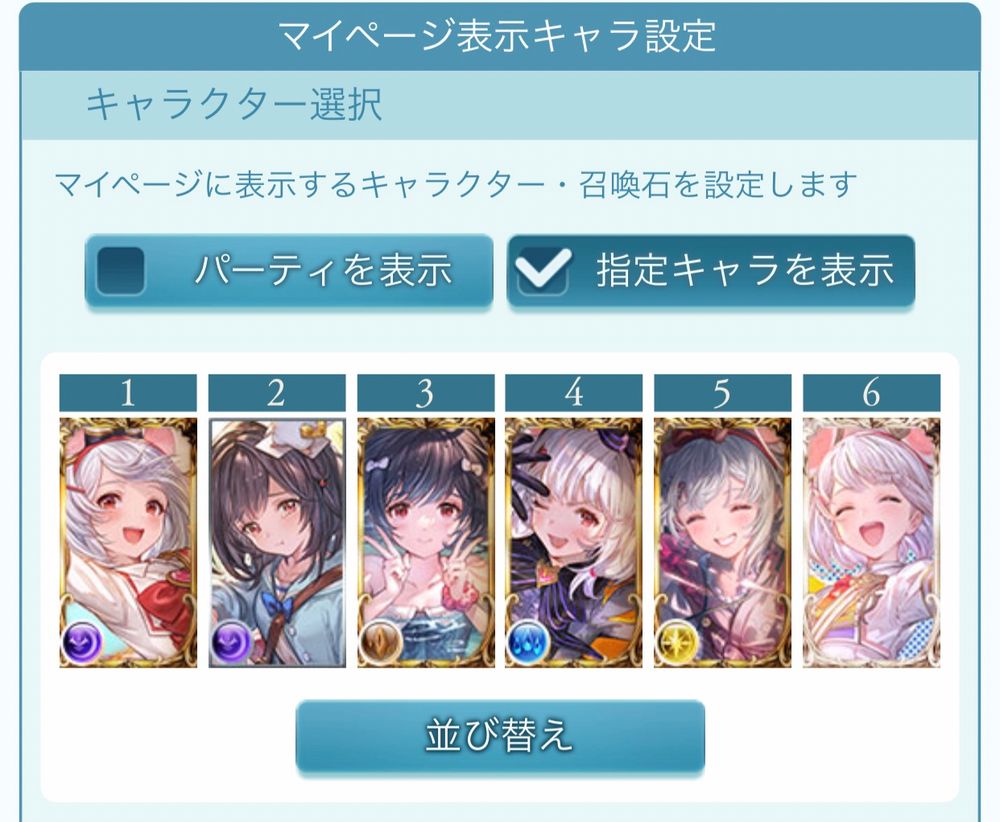
Task: Select the smiling character in slot 5
Action: coord(723,543)
